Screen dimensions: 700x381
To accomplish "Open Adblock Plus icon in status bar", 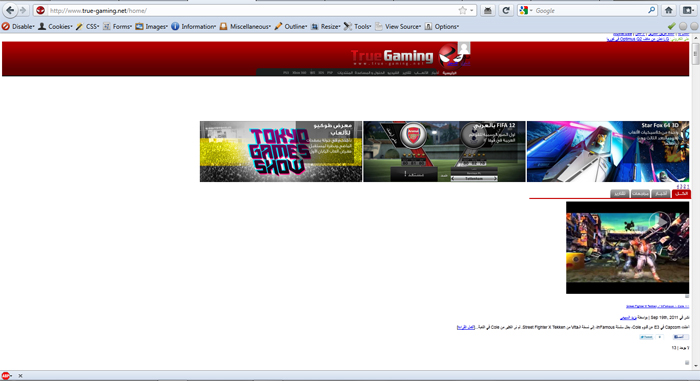I will 5,376.
